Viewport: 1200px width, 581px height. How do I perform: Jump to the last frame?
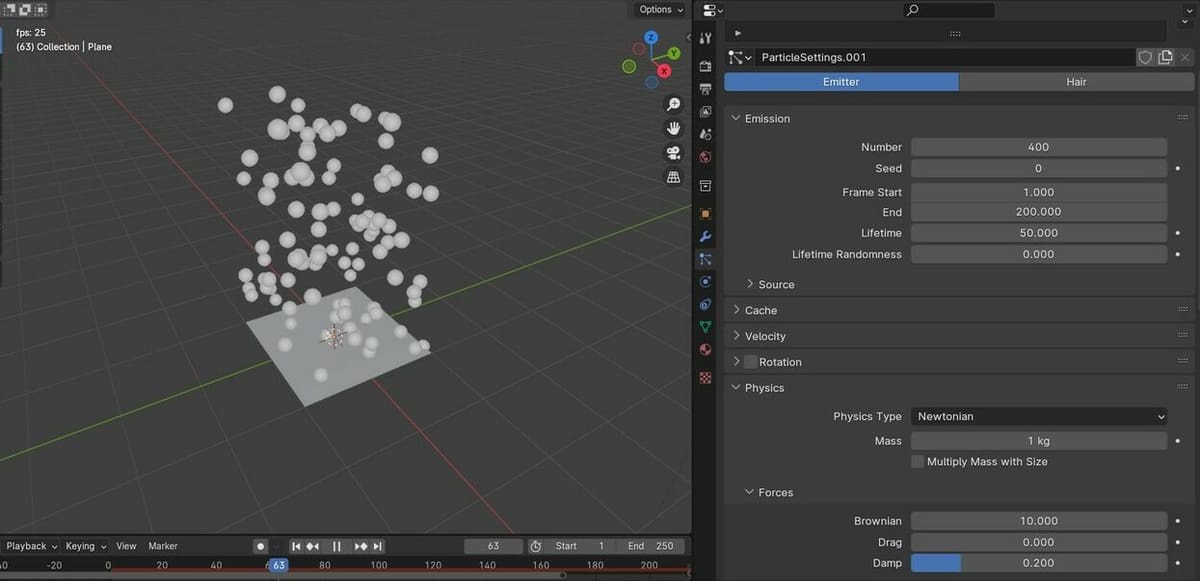point(377,546)
